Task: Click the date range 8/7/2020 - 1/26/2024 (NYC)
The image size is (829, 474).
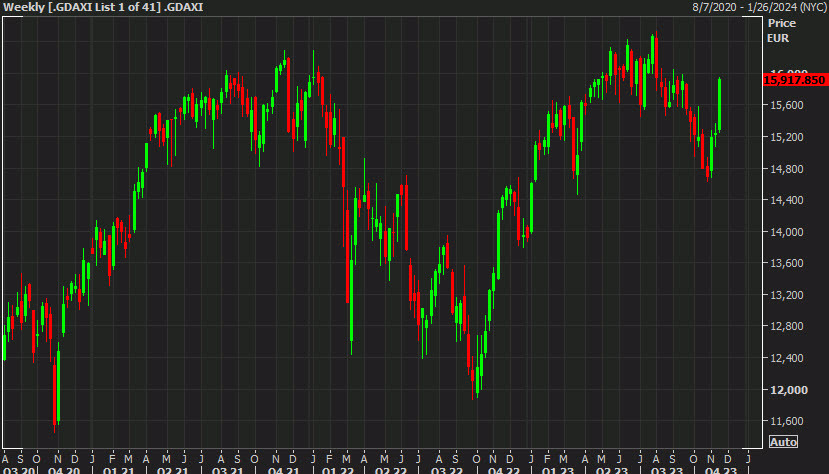Action: coord(760,7)
